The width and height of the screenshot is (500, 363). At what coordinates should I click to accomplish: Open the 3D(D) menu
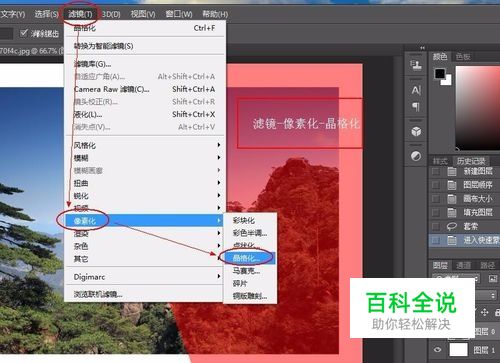tap(111, 14)
